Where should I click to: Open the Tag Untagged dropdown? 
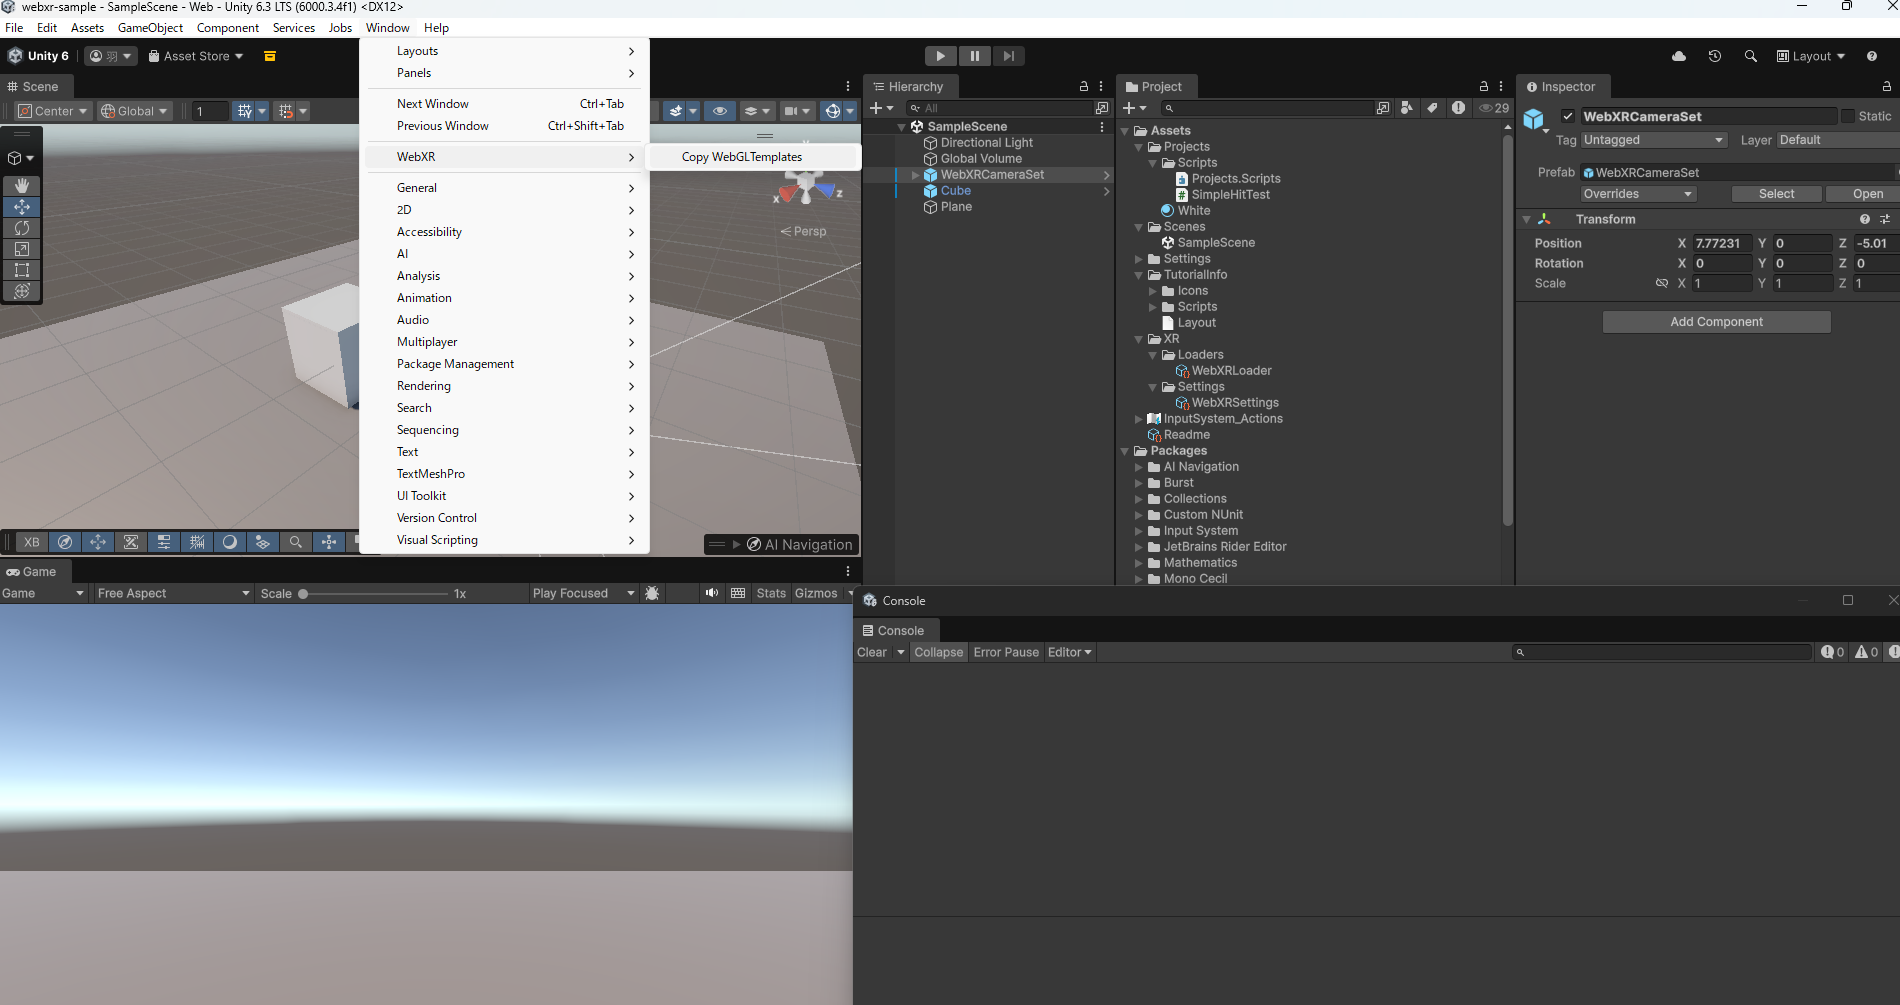coord(1652,140)
